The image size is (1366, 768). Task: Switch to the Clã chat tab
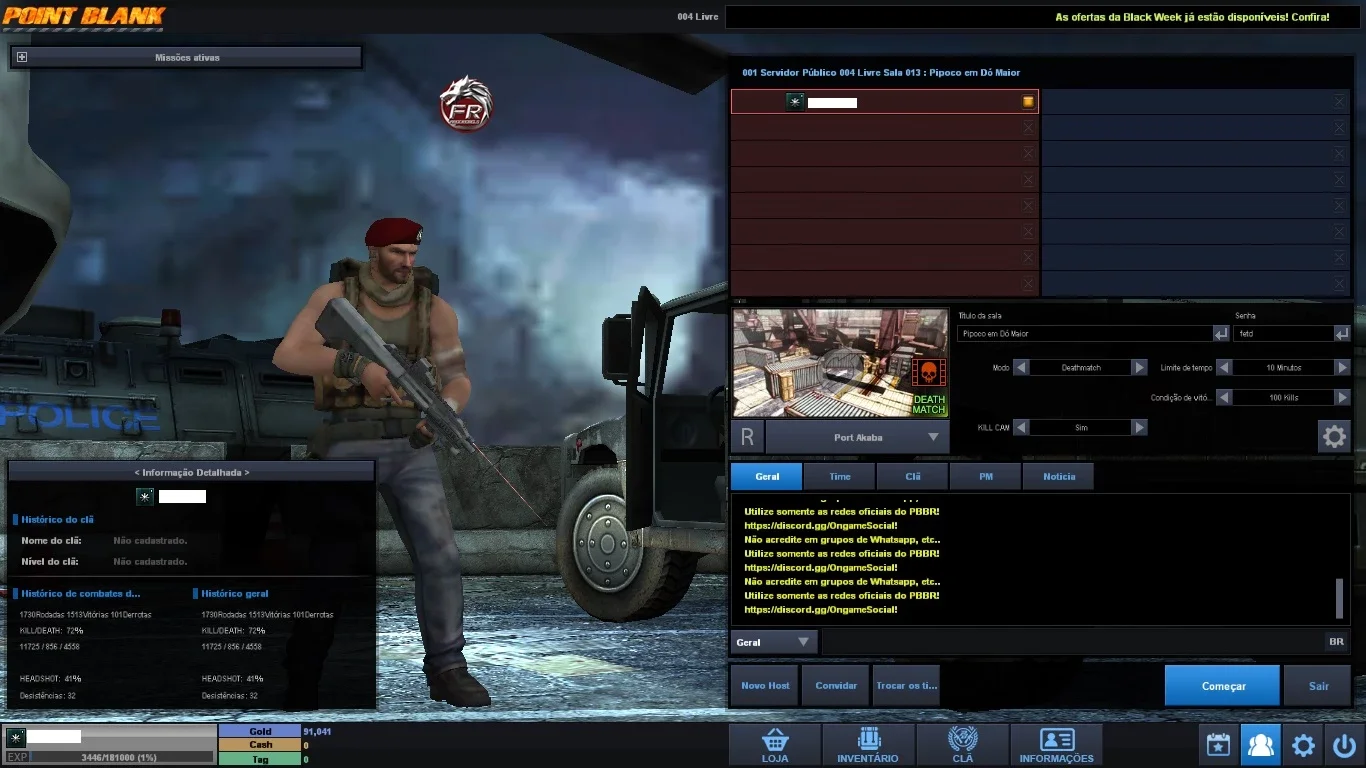(x=913, y=476)
